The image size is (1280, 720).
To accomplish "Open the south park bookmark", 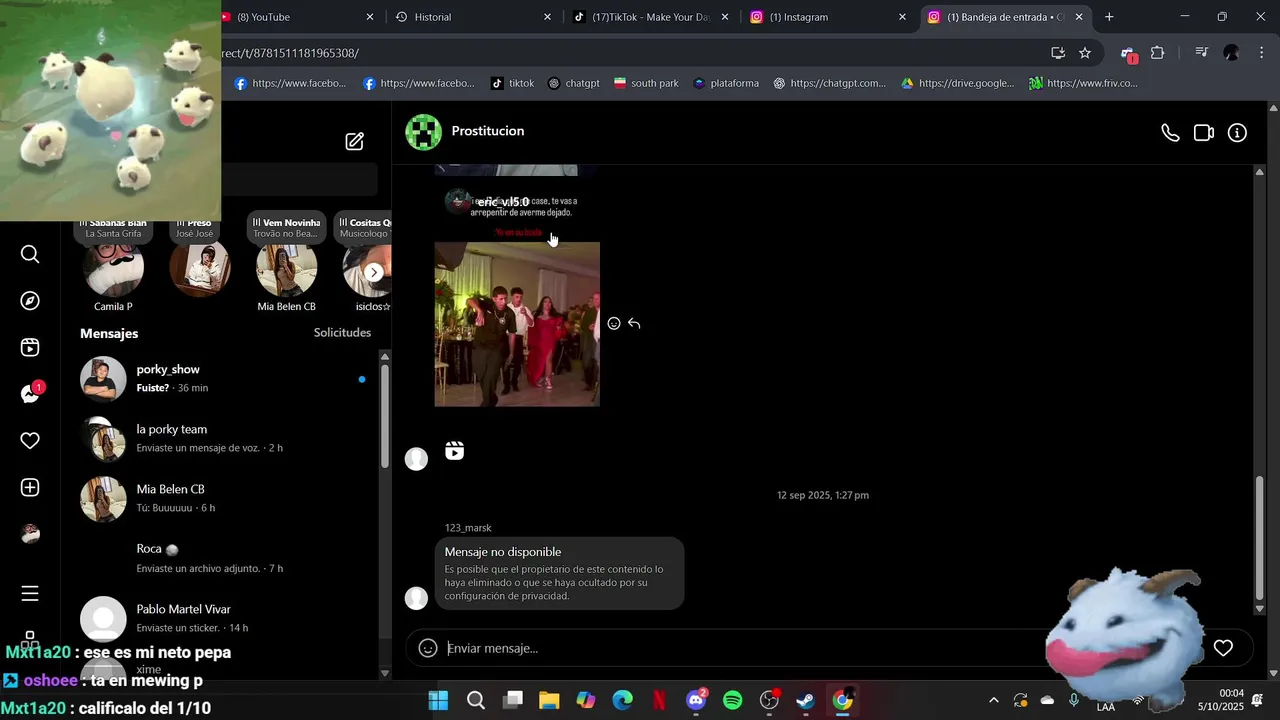I will coord(646,83).
